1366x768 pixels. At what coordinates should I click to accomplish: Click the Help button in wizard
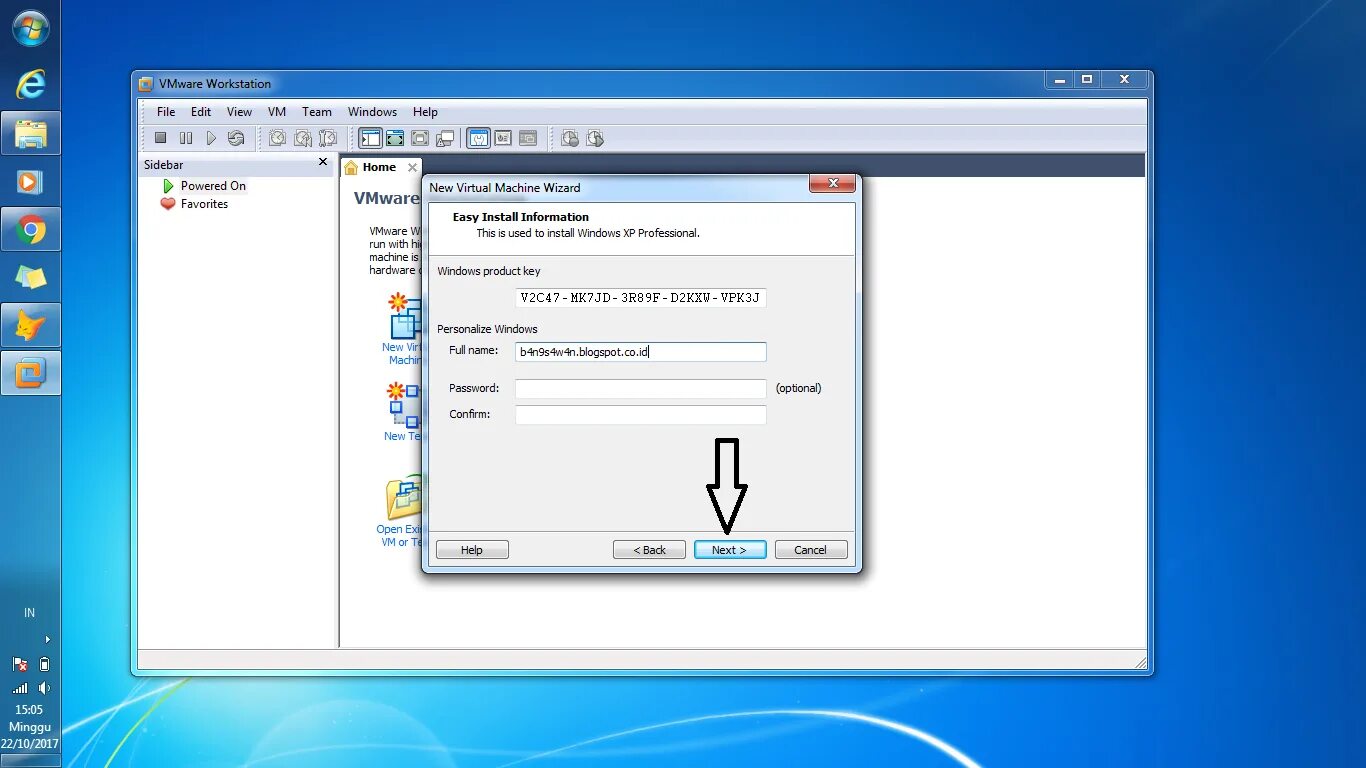point(472,550)
